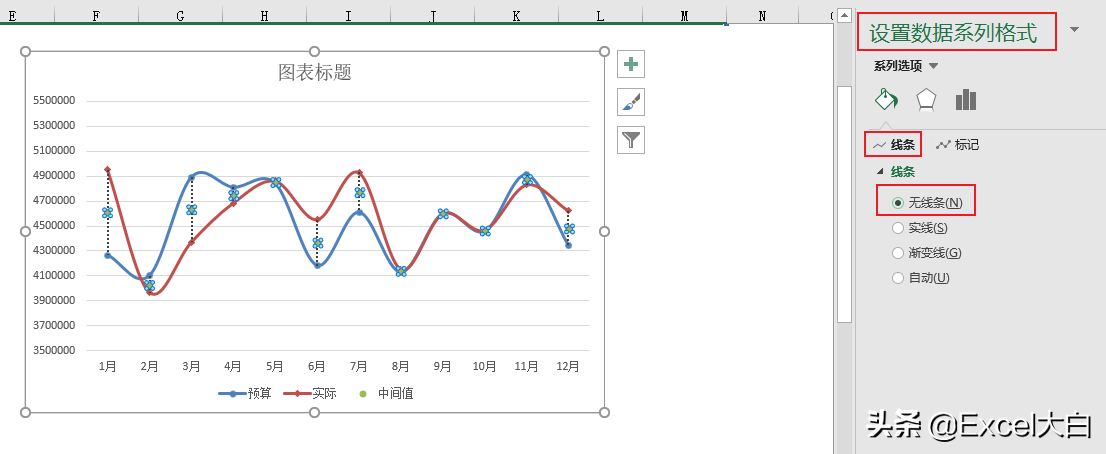
Task: Select column H header
Action: [x=265, y=16]
